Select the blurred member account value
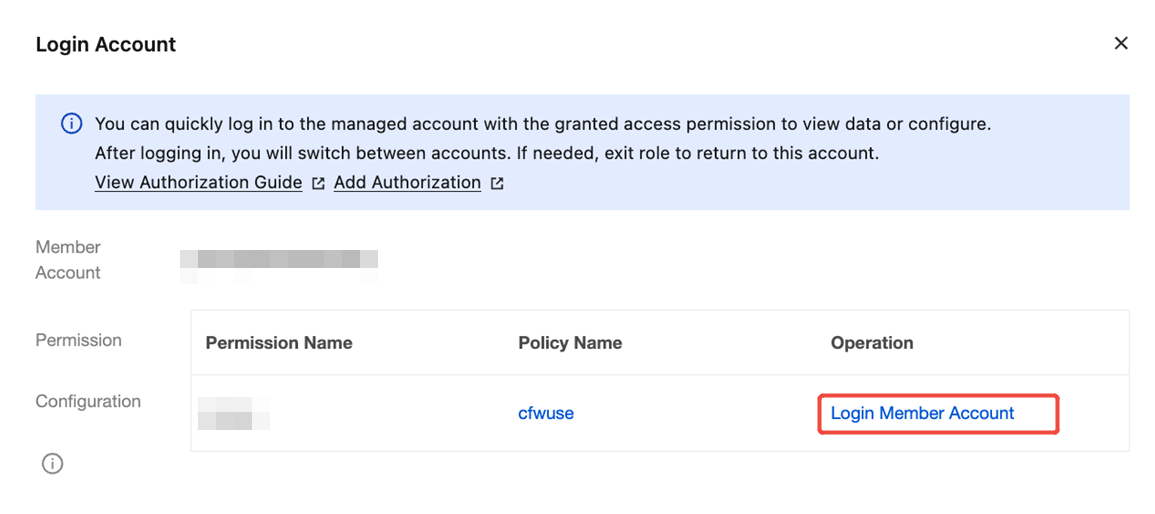The image size is (1155, 514). pos(279,266)
